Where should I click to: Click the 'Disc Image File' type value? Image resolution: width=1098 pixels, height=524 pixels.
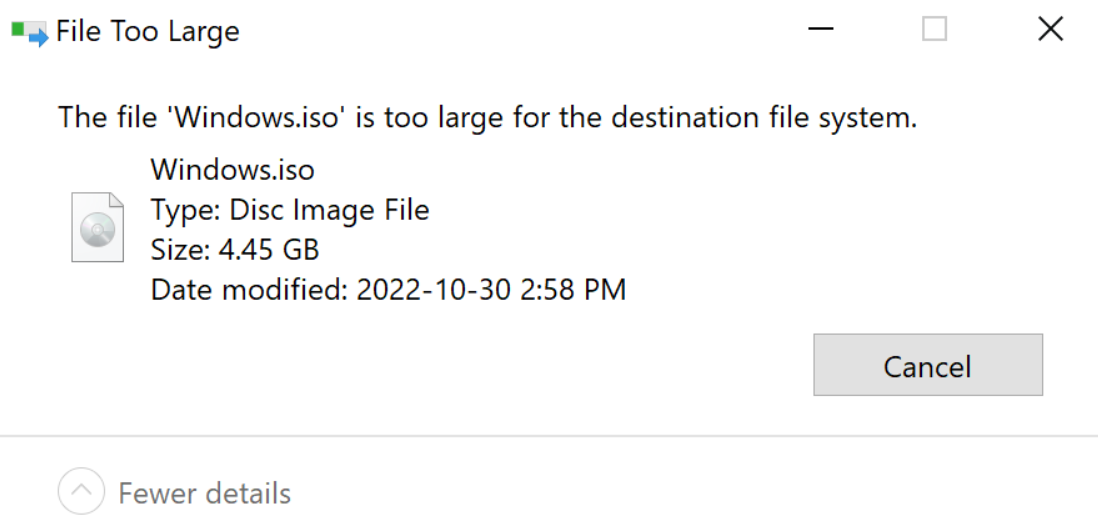click(x=329, y=210)
